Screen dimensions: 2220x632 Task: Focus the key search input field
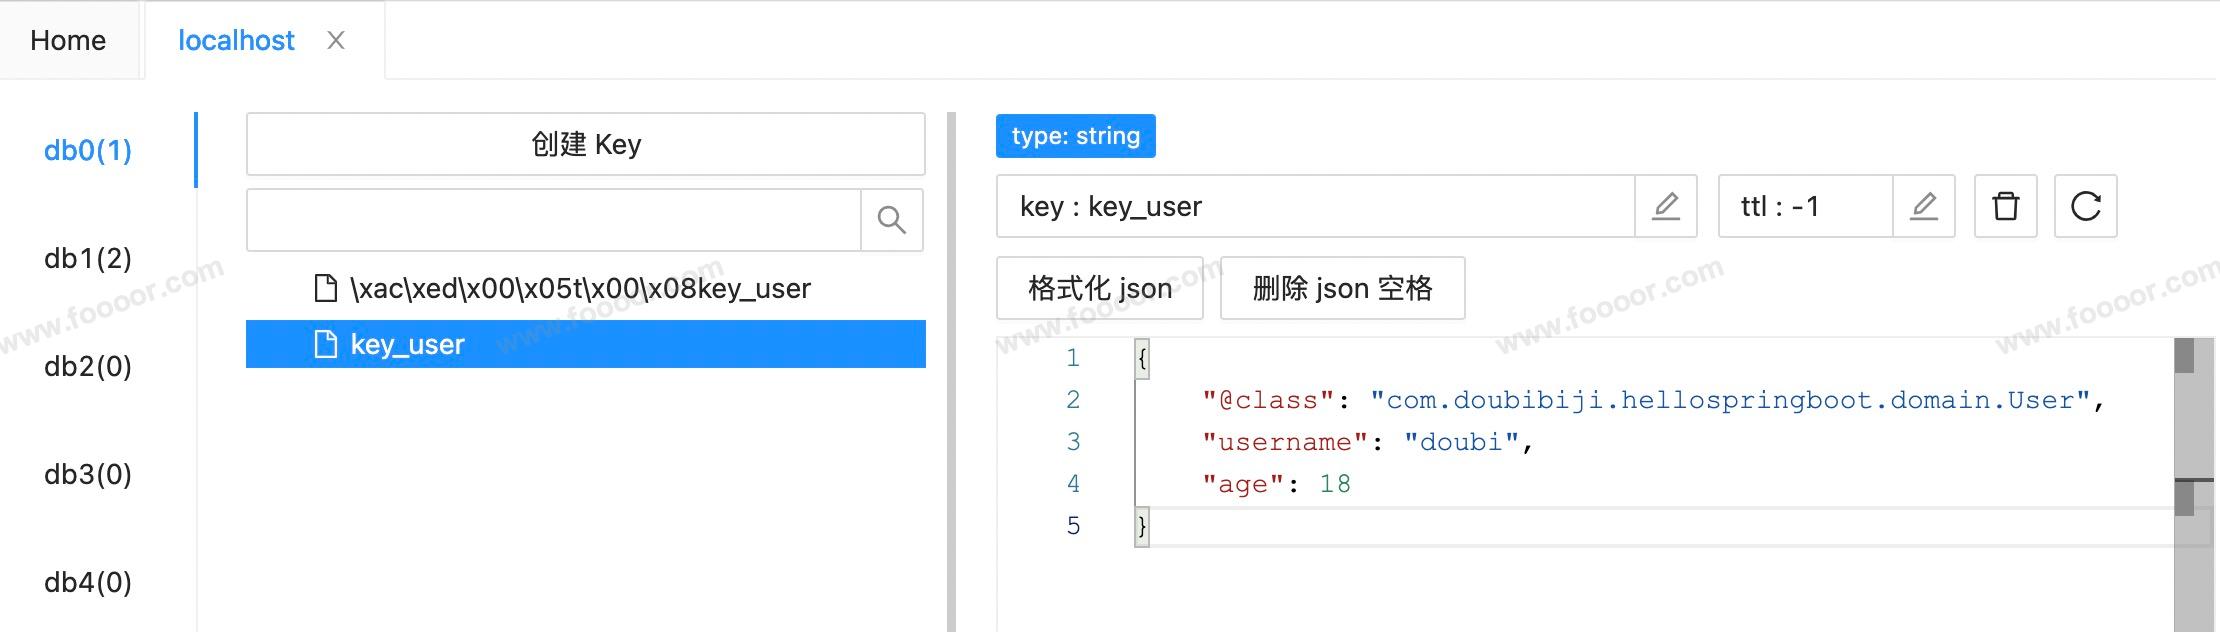[553, 220]
